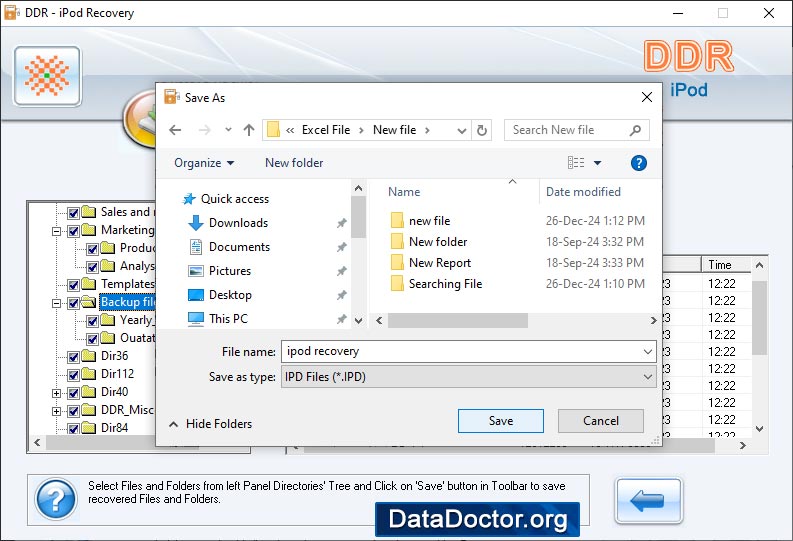
Task: Click Hide Folders
Action: tap(210, 424)
